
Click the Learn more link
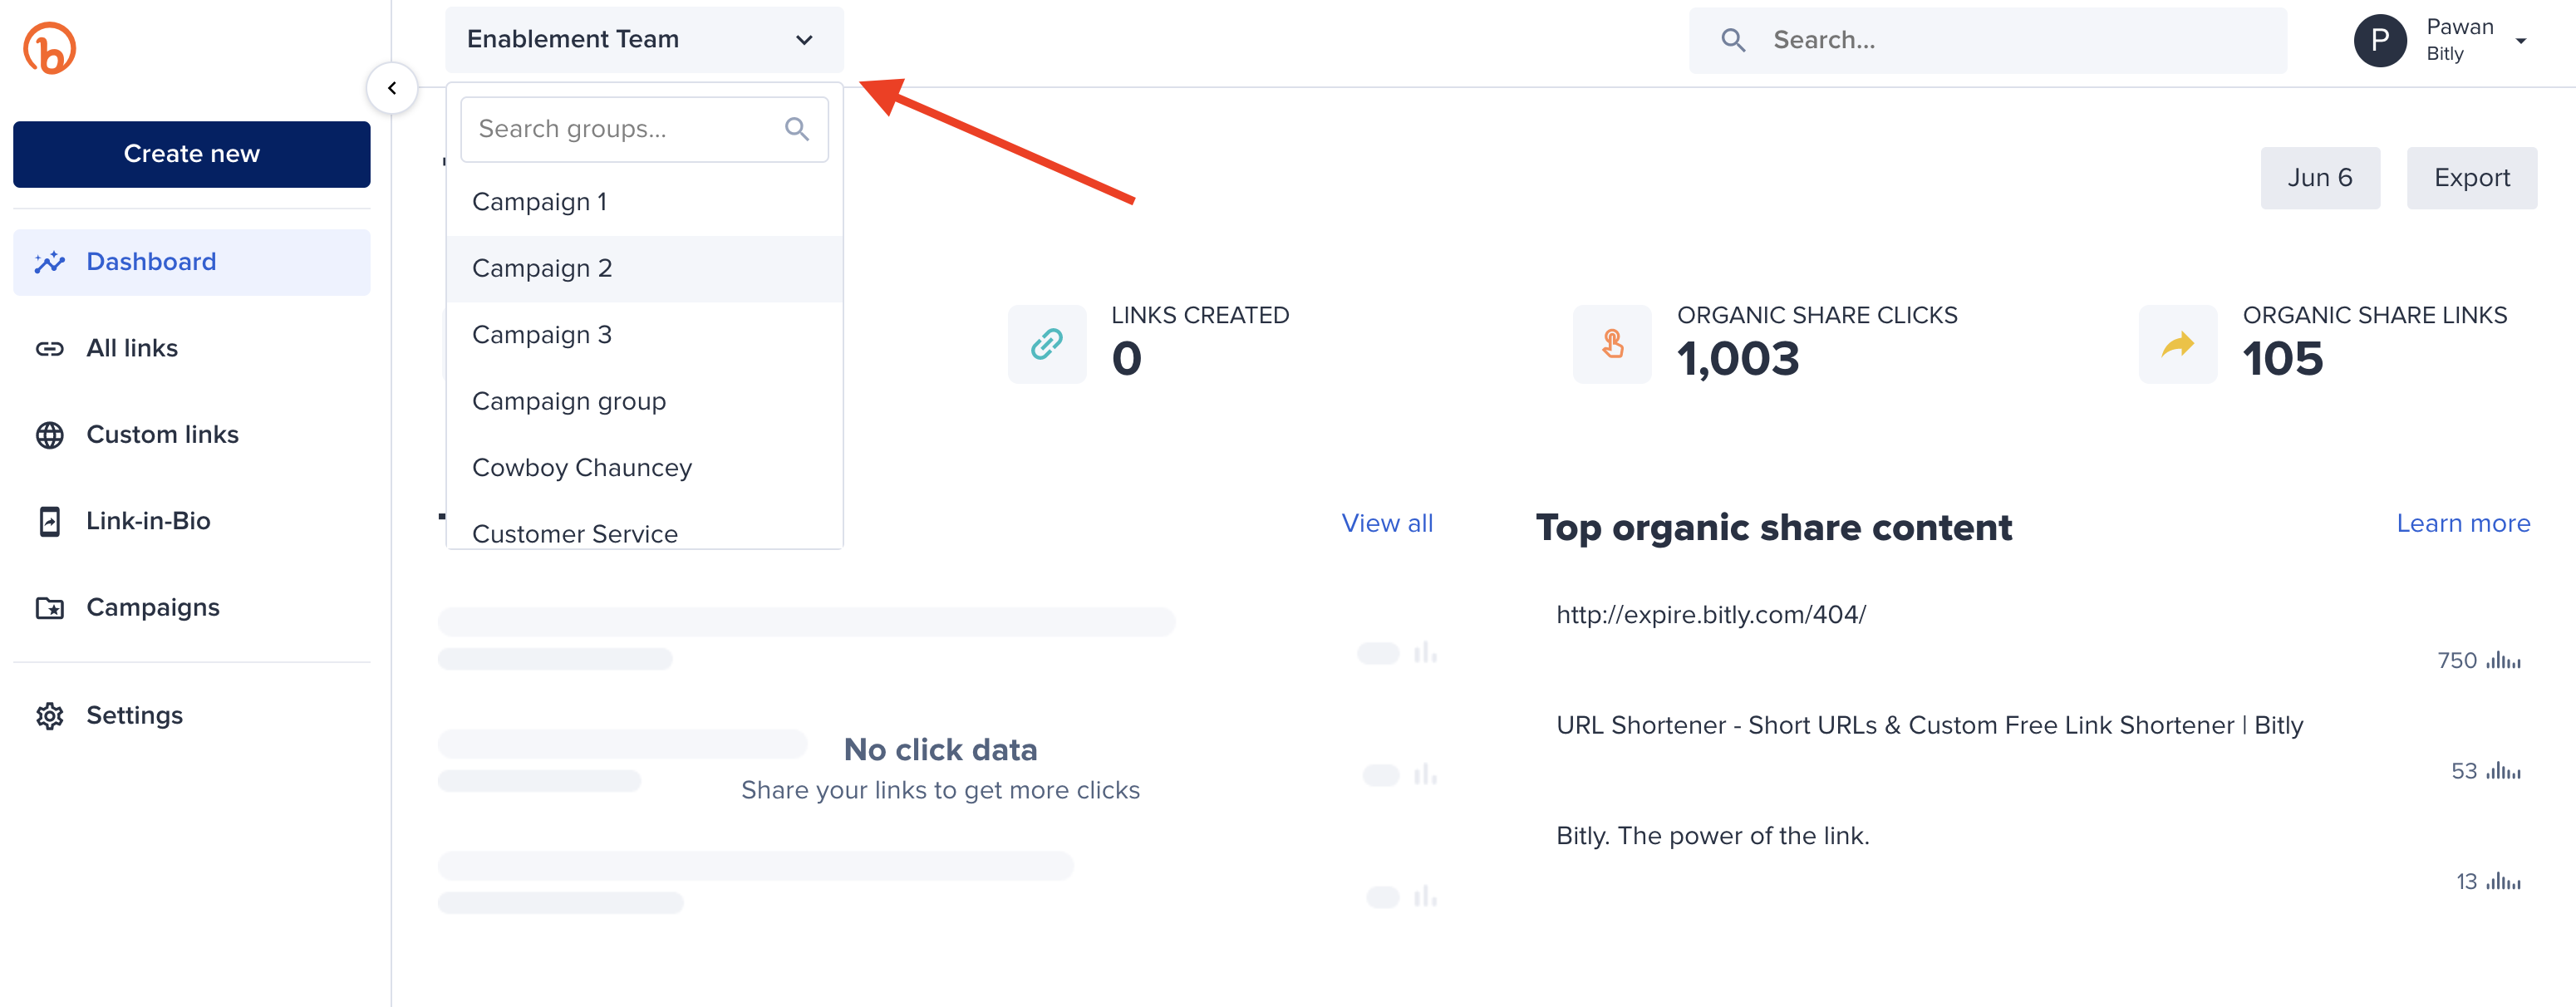tap(2463, 523)
